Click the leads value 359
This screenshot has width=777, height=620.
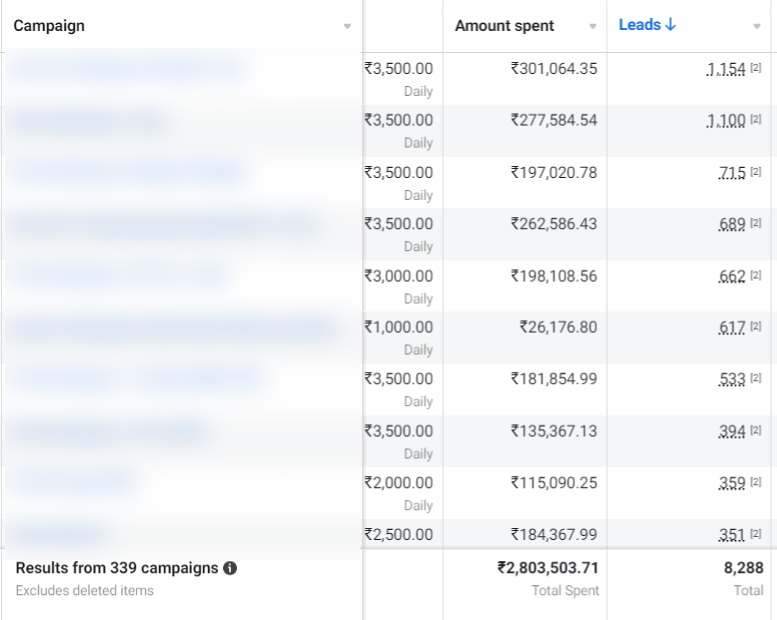[x=732, y=483]
